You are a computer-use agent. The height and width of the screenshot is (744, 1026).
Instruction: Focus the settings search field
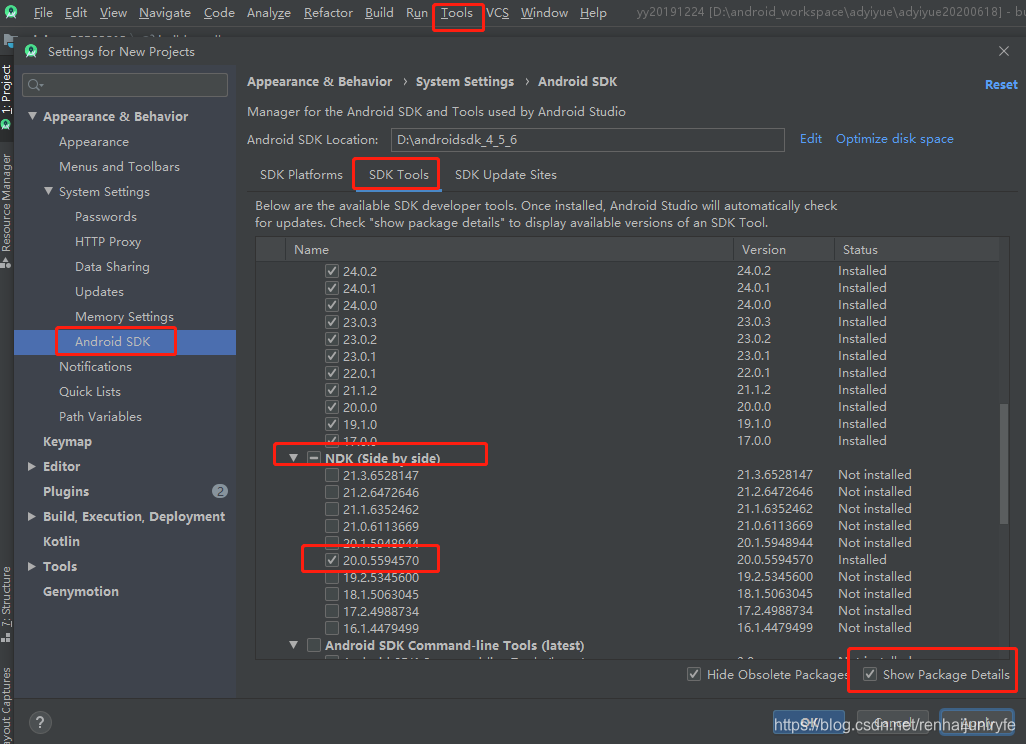[x=125, y=85]
